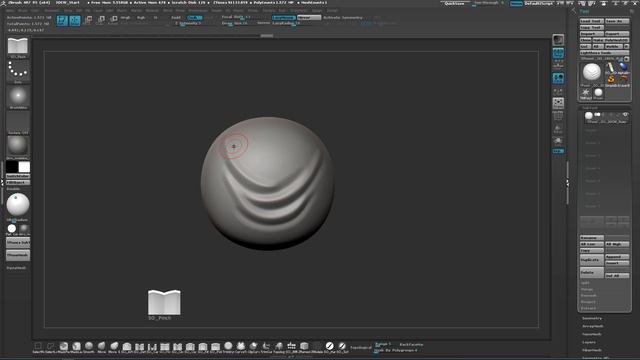Select the Rotate transform icon

(x=113, y=20)
